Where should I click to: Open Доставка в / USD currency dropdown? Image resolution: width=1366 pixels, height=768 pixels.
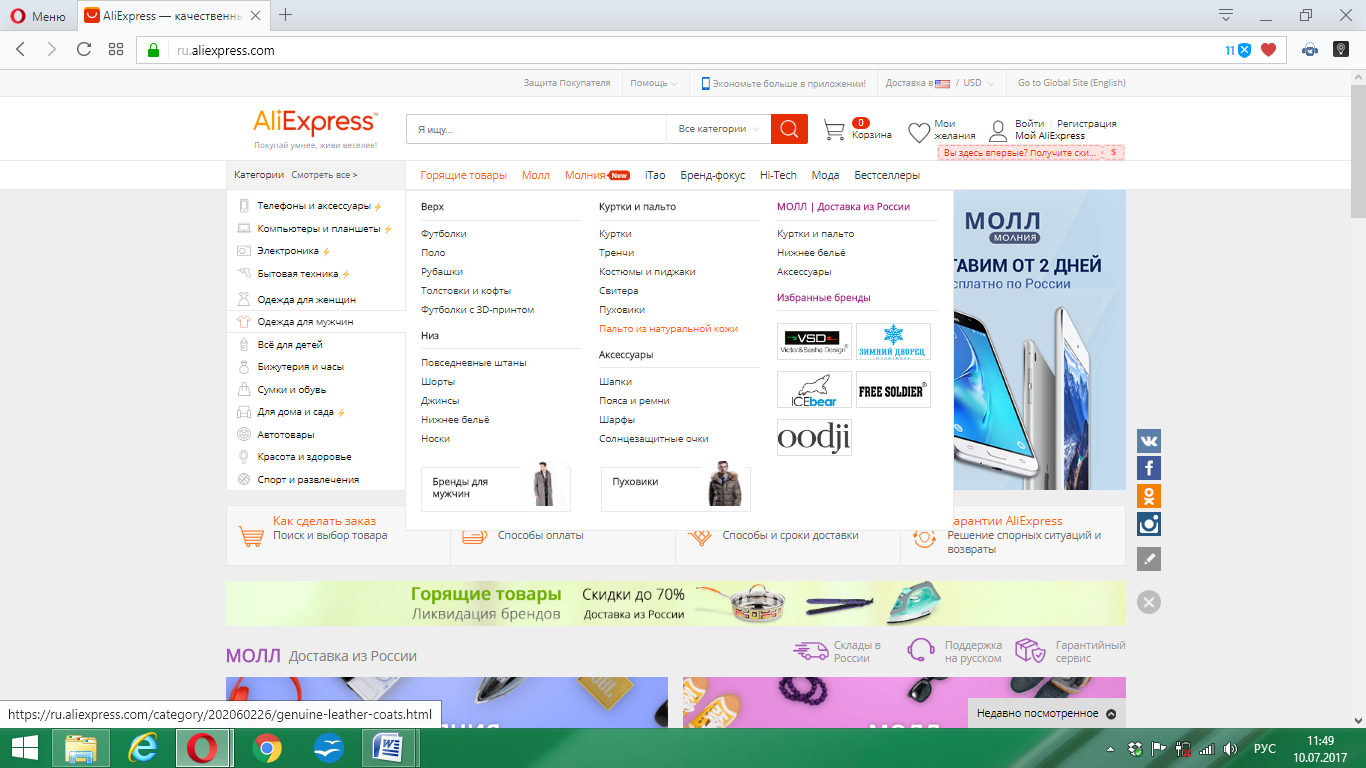coord(939,83)
